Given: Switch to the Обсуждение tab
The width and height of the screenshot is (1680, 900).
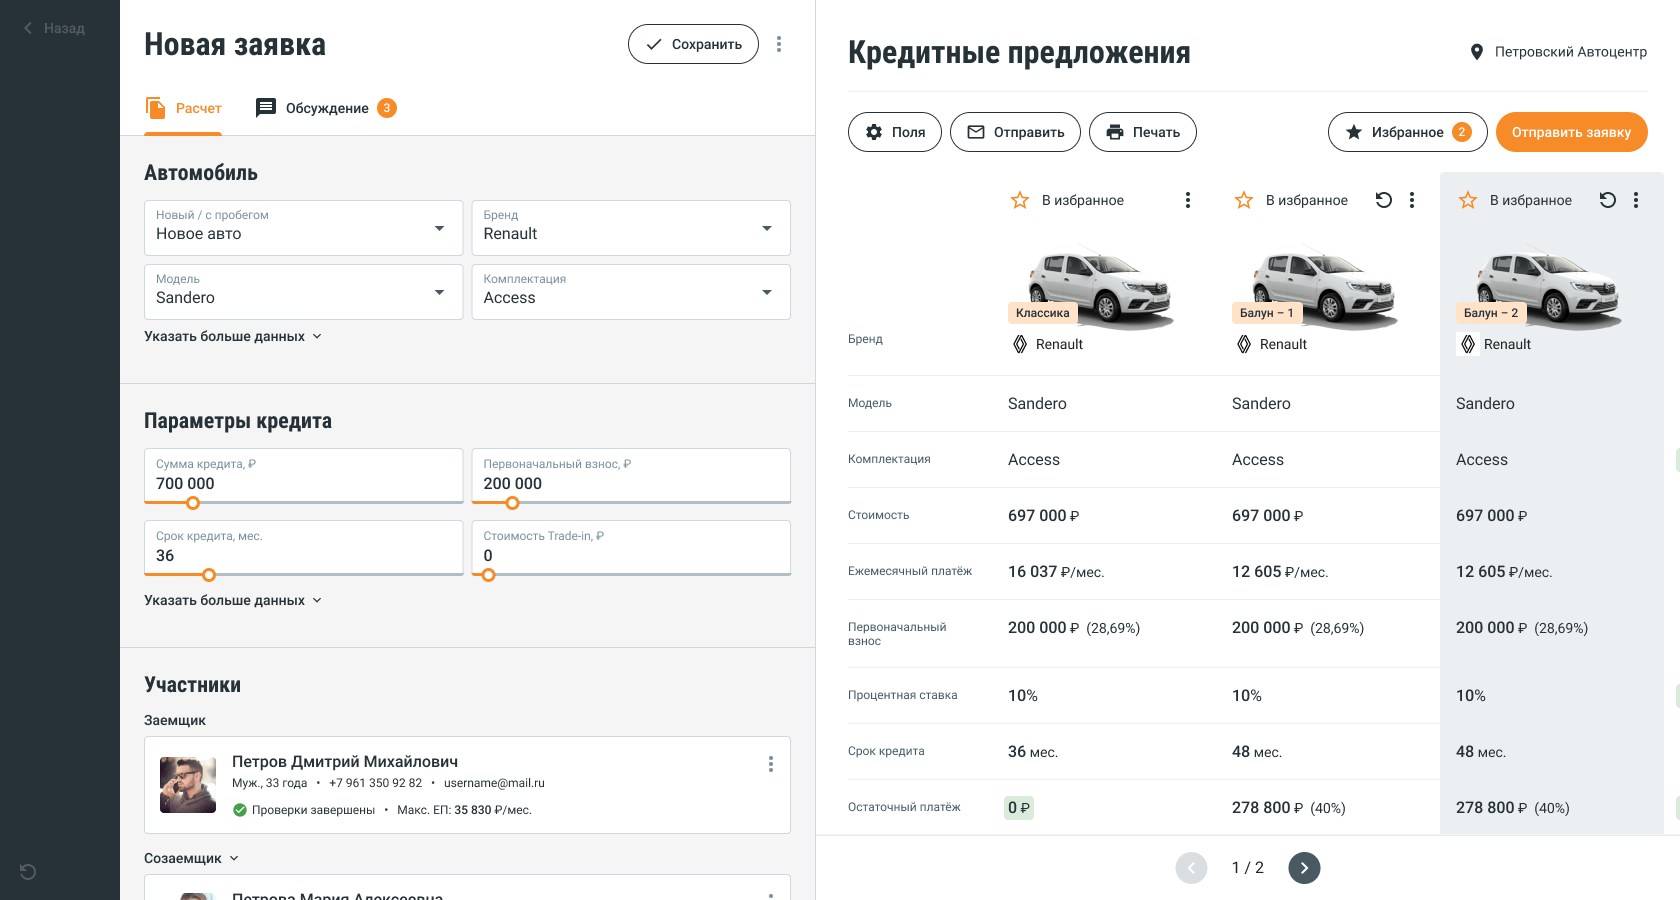Looking at the screenshot, I should click(326, 108).
